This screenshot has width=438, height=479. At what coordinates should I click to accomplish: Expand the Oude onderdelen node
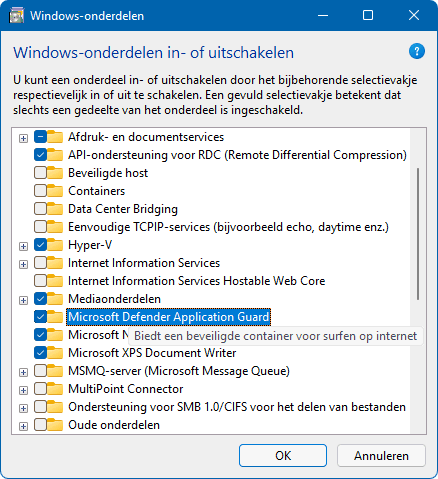(23, 426)
